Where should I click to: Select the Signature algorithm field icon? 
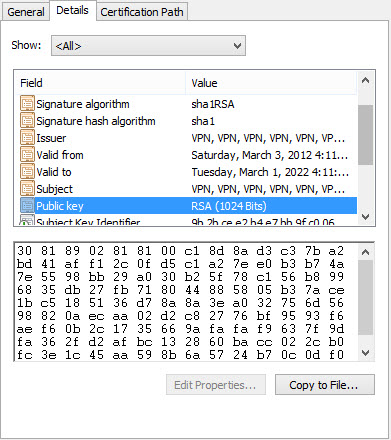(x=27, y=104)
